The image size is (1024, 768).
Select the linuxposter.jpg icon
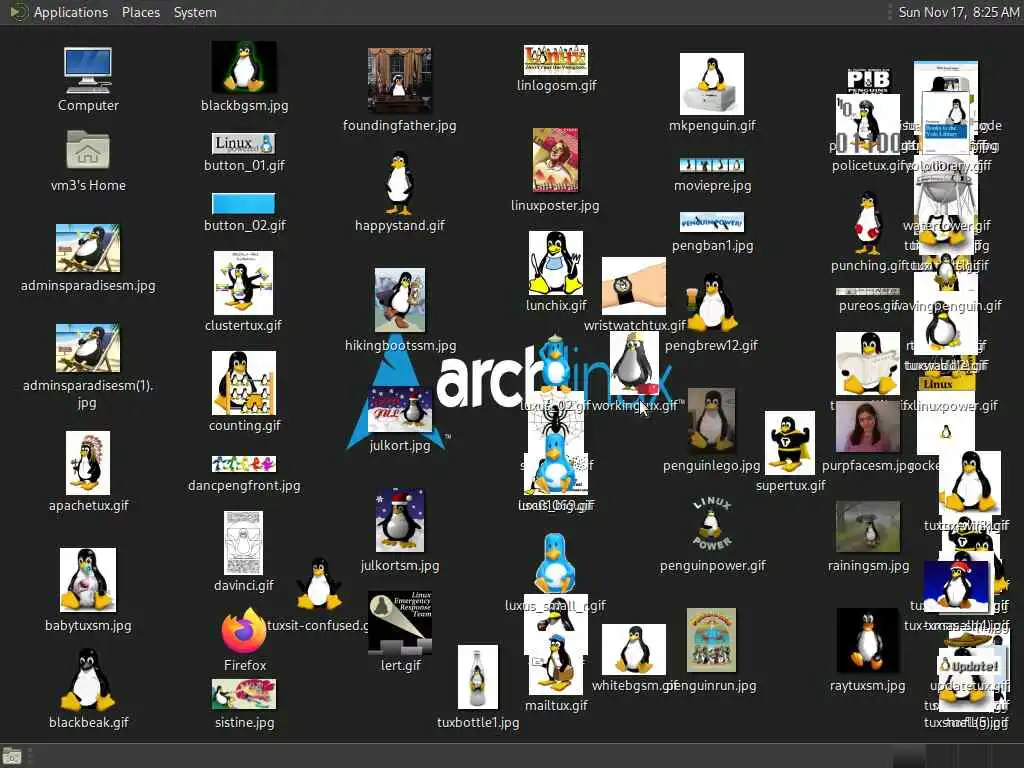point(555,160)
